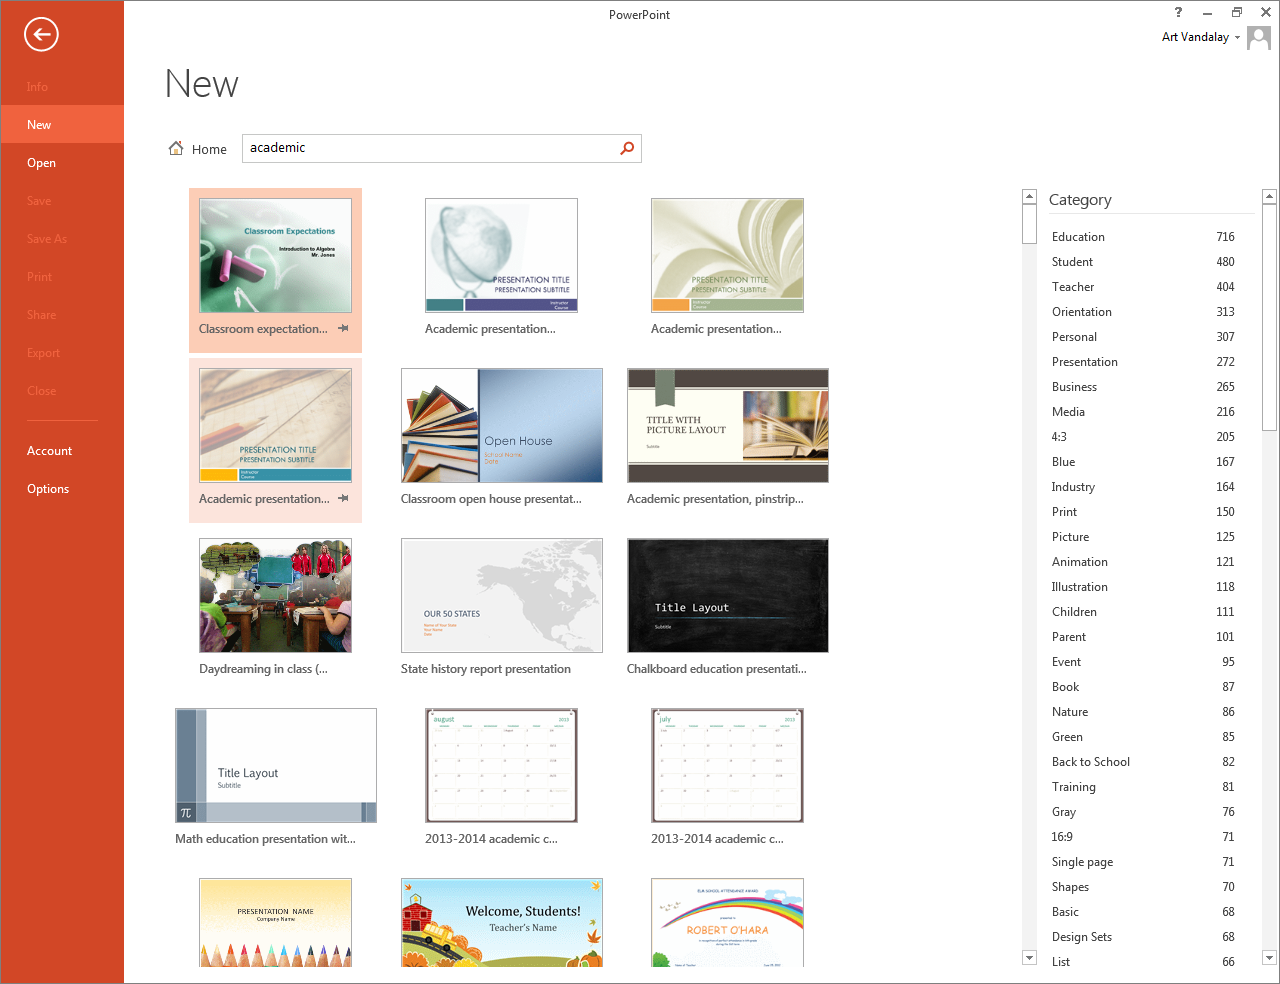Select Welcome, Students! template
Viewport: 1280px width, 984px height.
coord(502,922)
